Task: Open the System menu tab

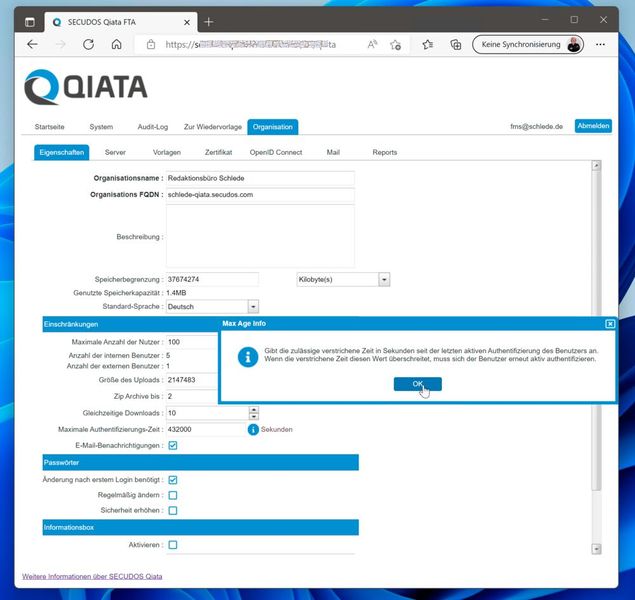Action: tap(101, 127)
